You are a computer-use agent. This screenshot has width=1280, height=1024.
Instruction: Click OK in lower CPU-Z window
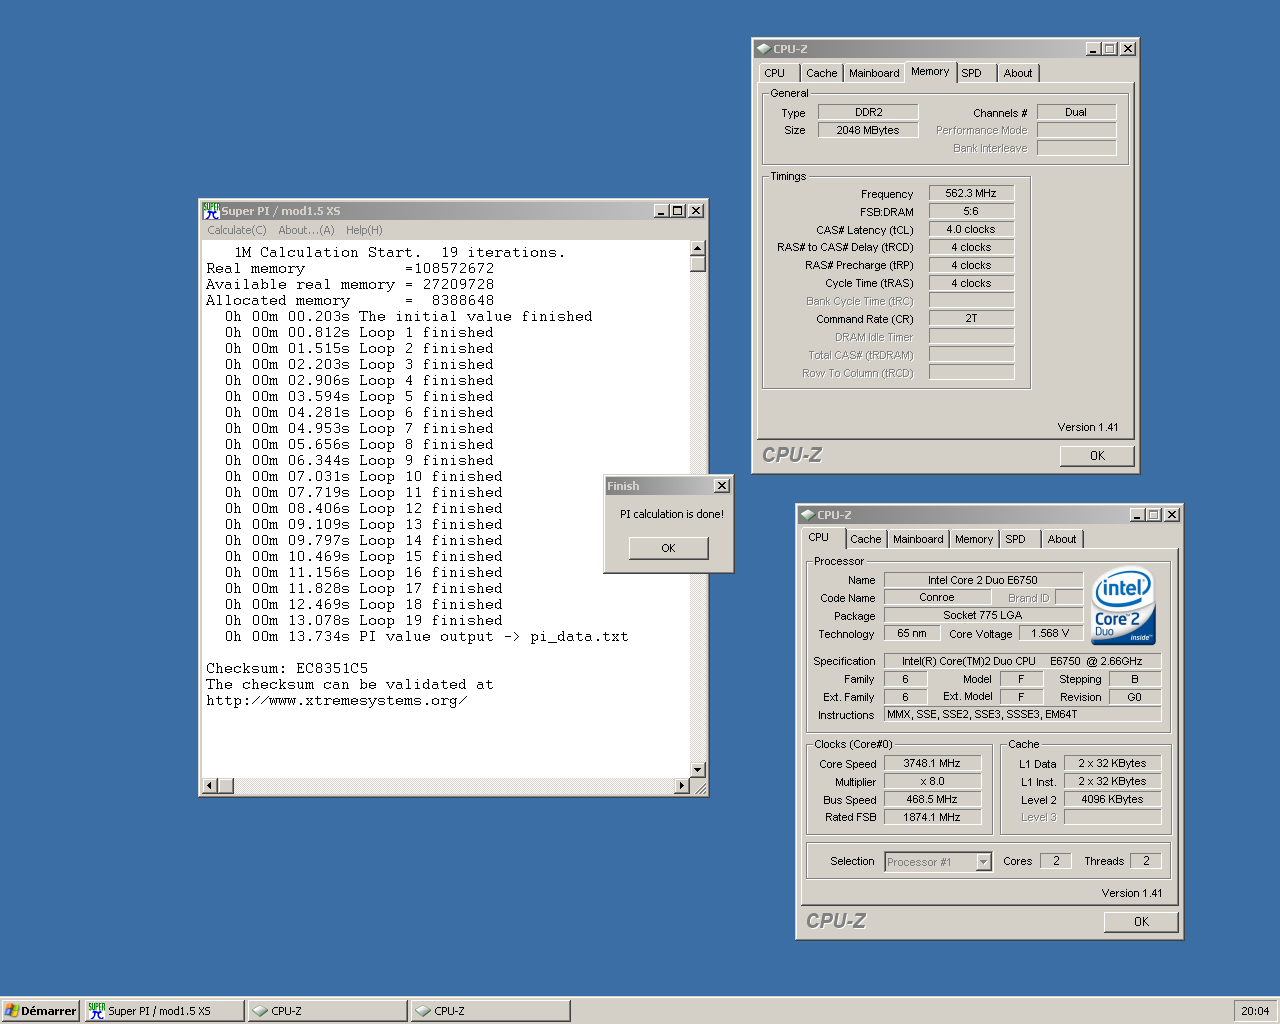tap(1141, 922)
